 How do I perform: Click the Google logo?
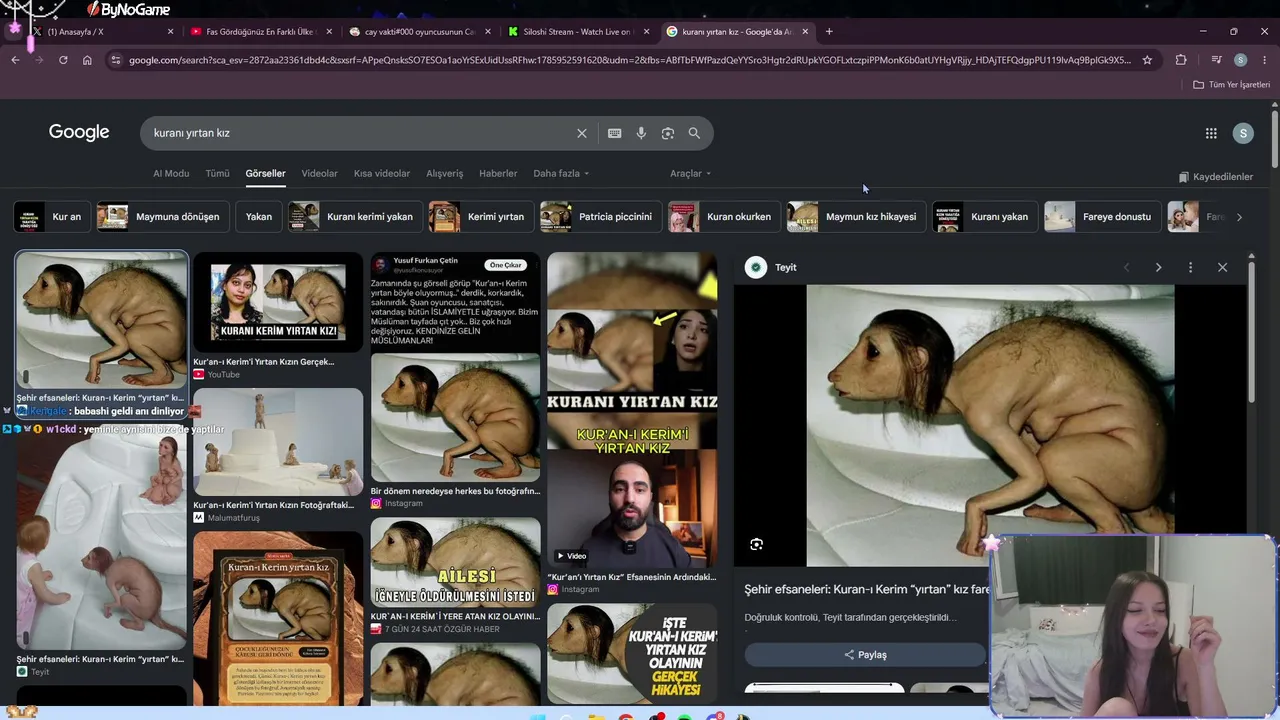click(79, 133)
